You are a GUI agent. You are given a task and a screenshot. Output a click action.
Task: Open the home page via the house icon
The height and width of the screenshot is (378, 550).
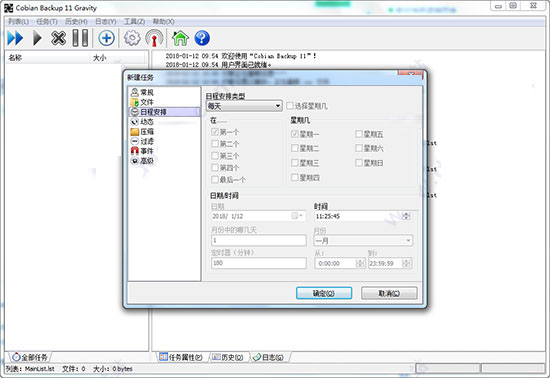pyautogui.click(x=180, y=38)
